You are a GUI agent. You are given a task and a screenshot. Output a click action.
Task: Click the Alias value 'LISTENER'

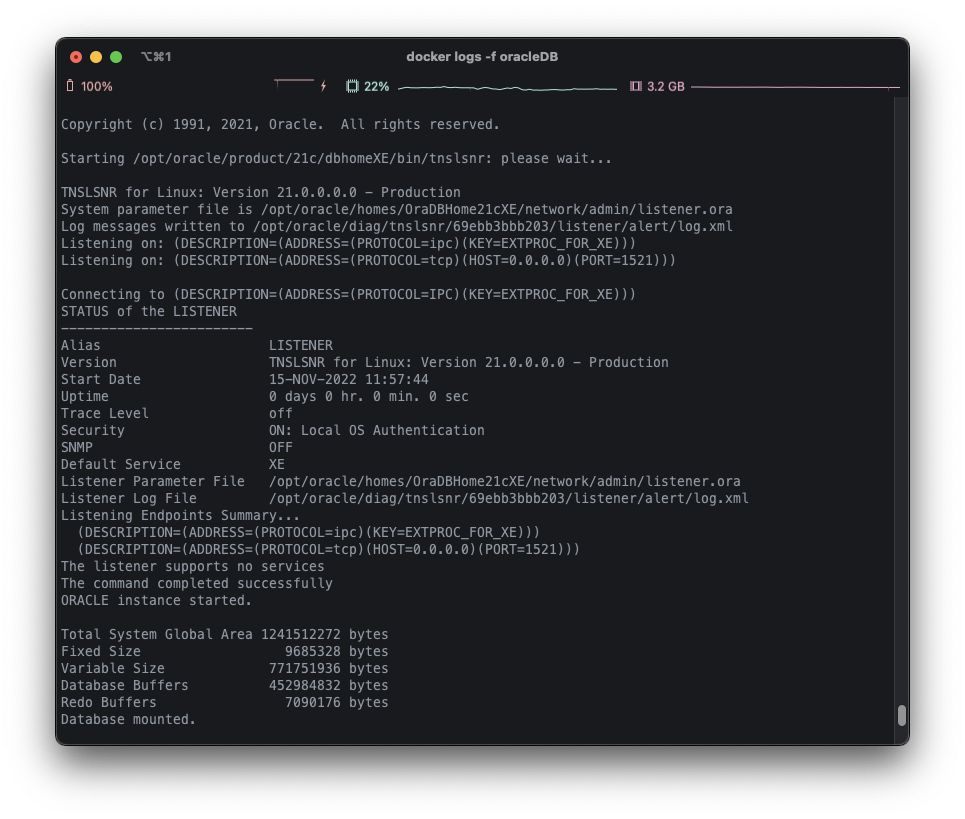click(300, 345)
